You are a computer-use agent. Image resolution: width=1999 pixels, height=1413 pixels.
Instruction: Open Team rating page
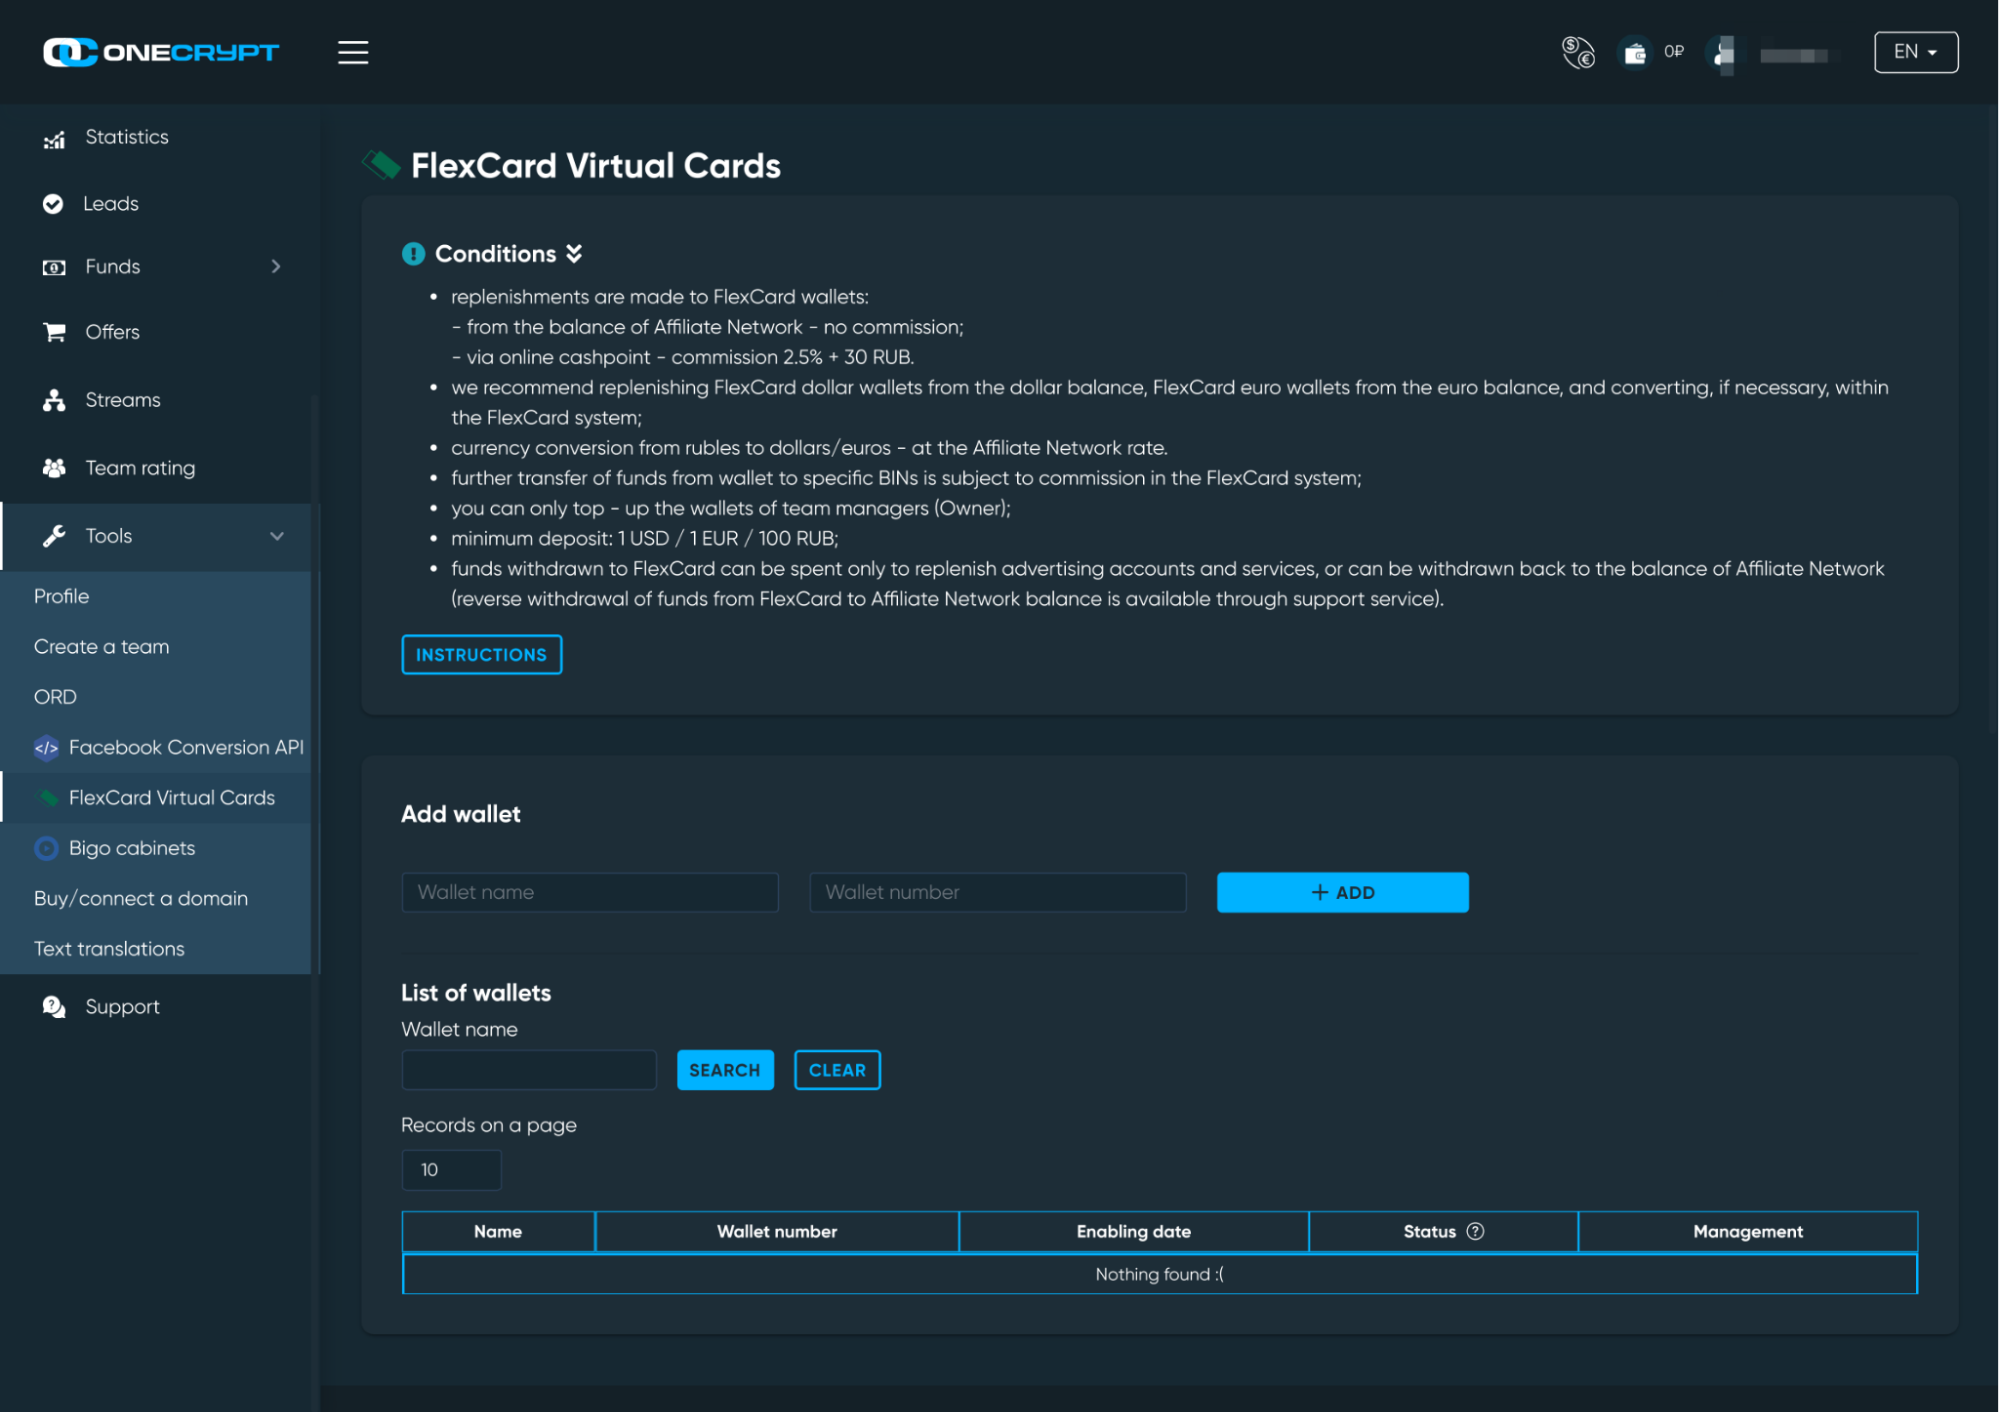tap(140, 468)
